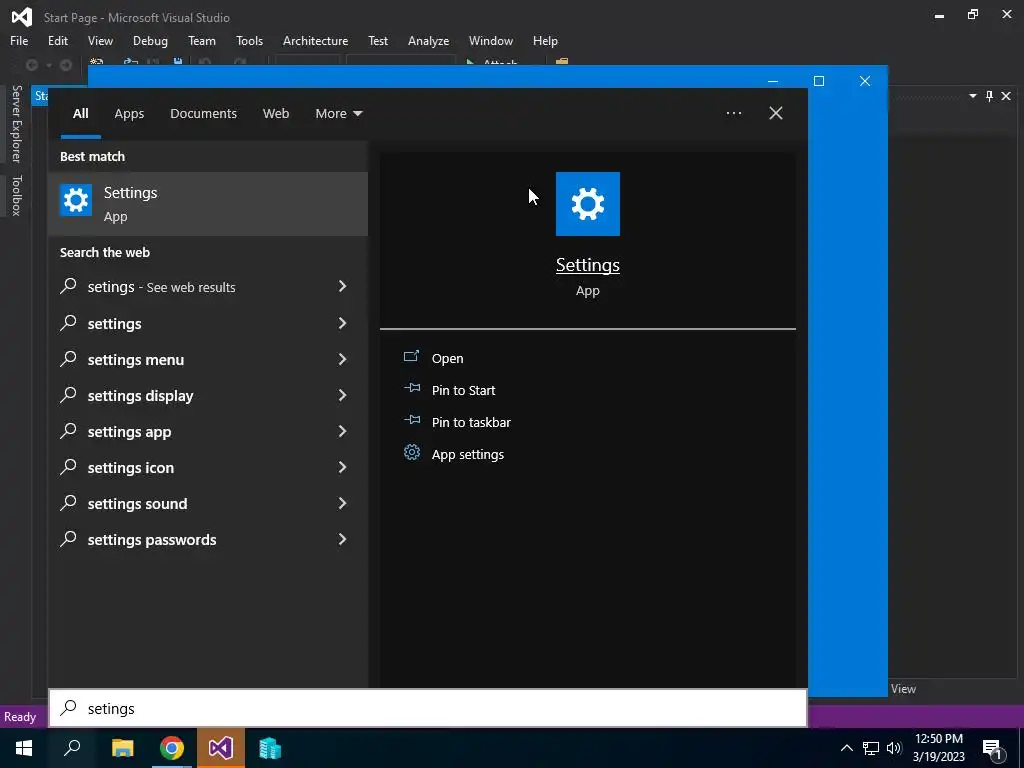Open the Test menu in Visual Studio
The image size is (1024, 768).
coord(377,40)
